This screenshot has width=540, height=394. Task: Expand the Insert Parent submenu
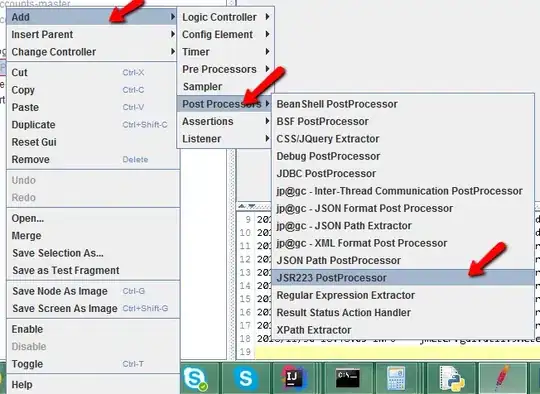tap(93, 34)
